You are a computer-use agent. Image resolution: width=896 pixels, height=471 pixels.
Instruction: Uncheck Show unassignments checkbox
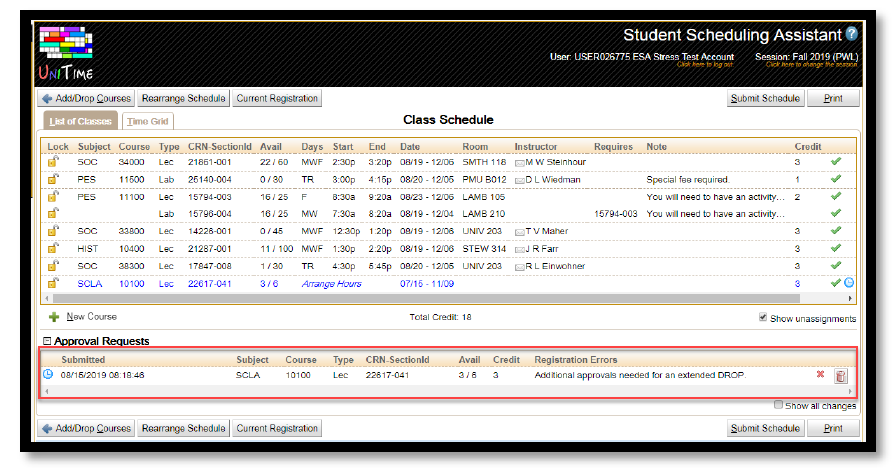click(765, 318)
